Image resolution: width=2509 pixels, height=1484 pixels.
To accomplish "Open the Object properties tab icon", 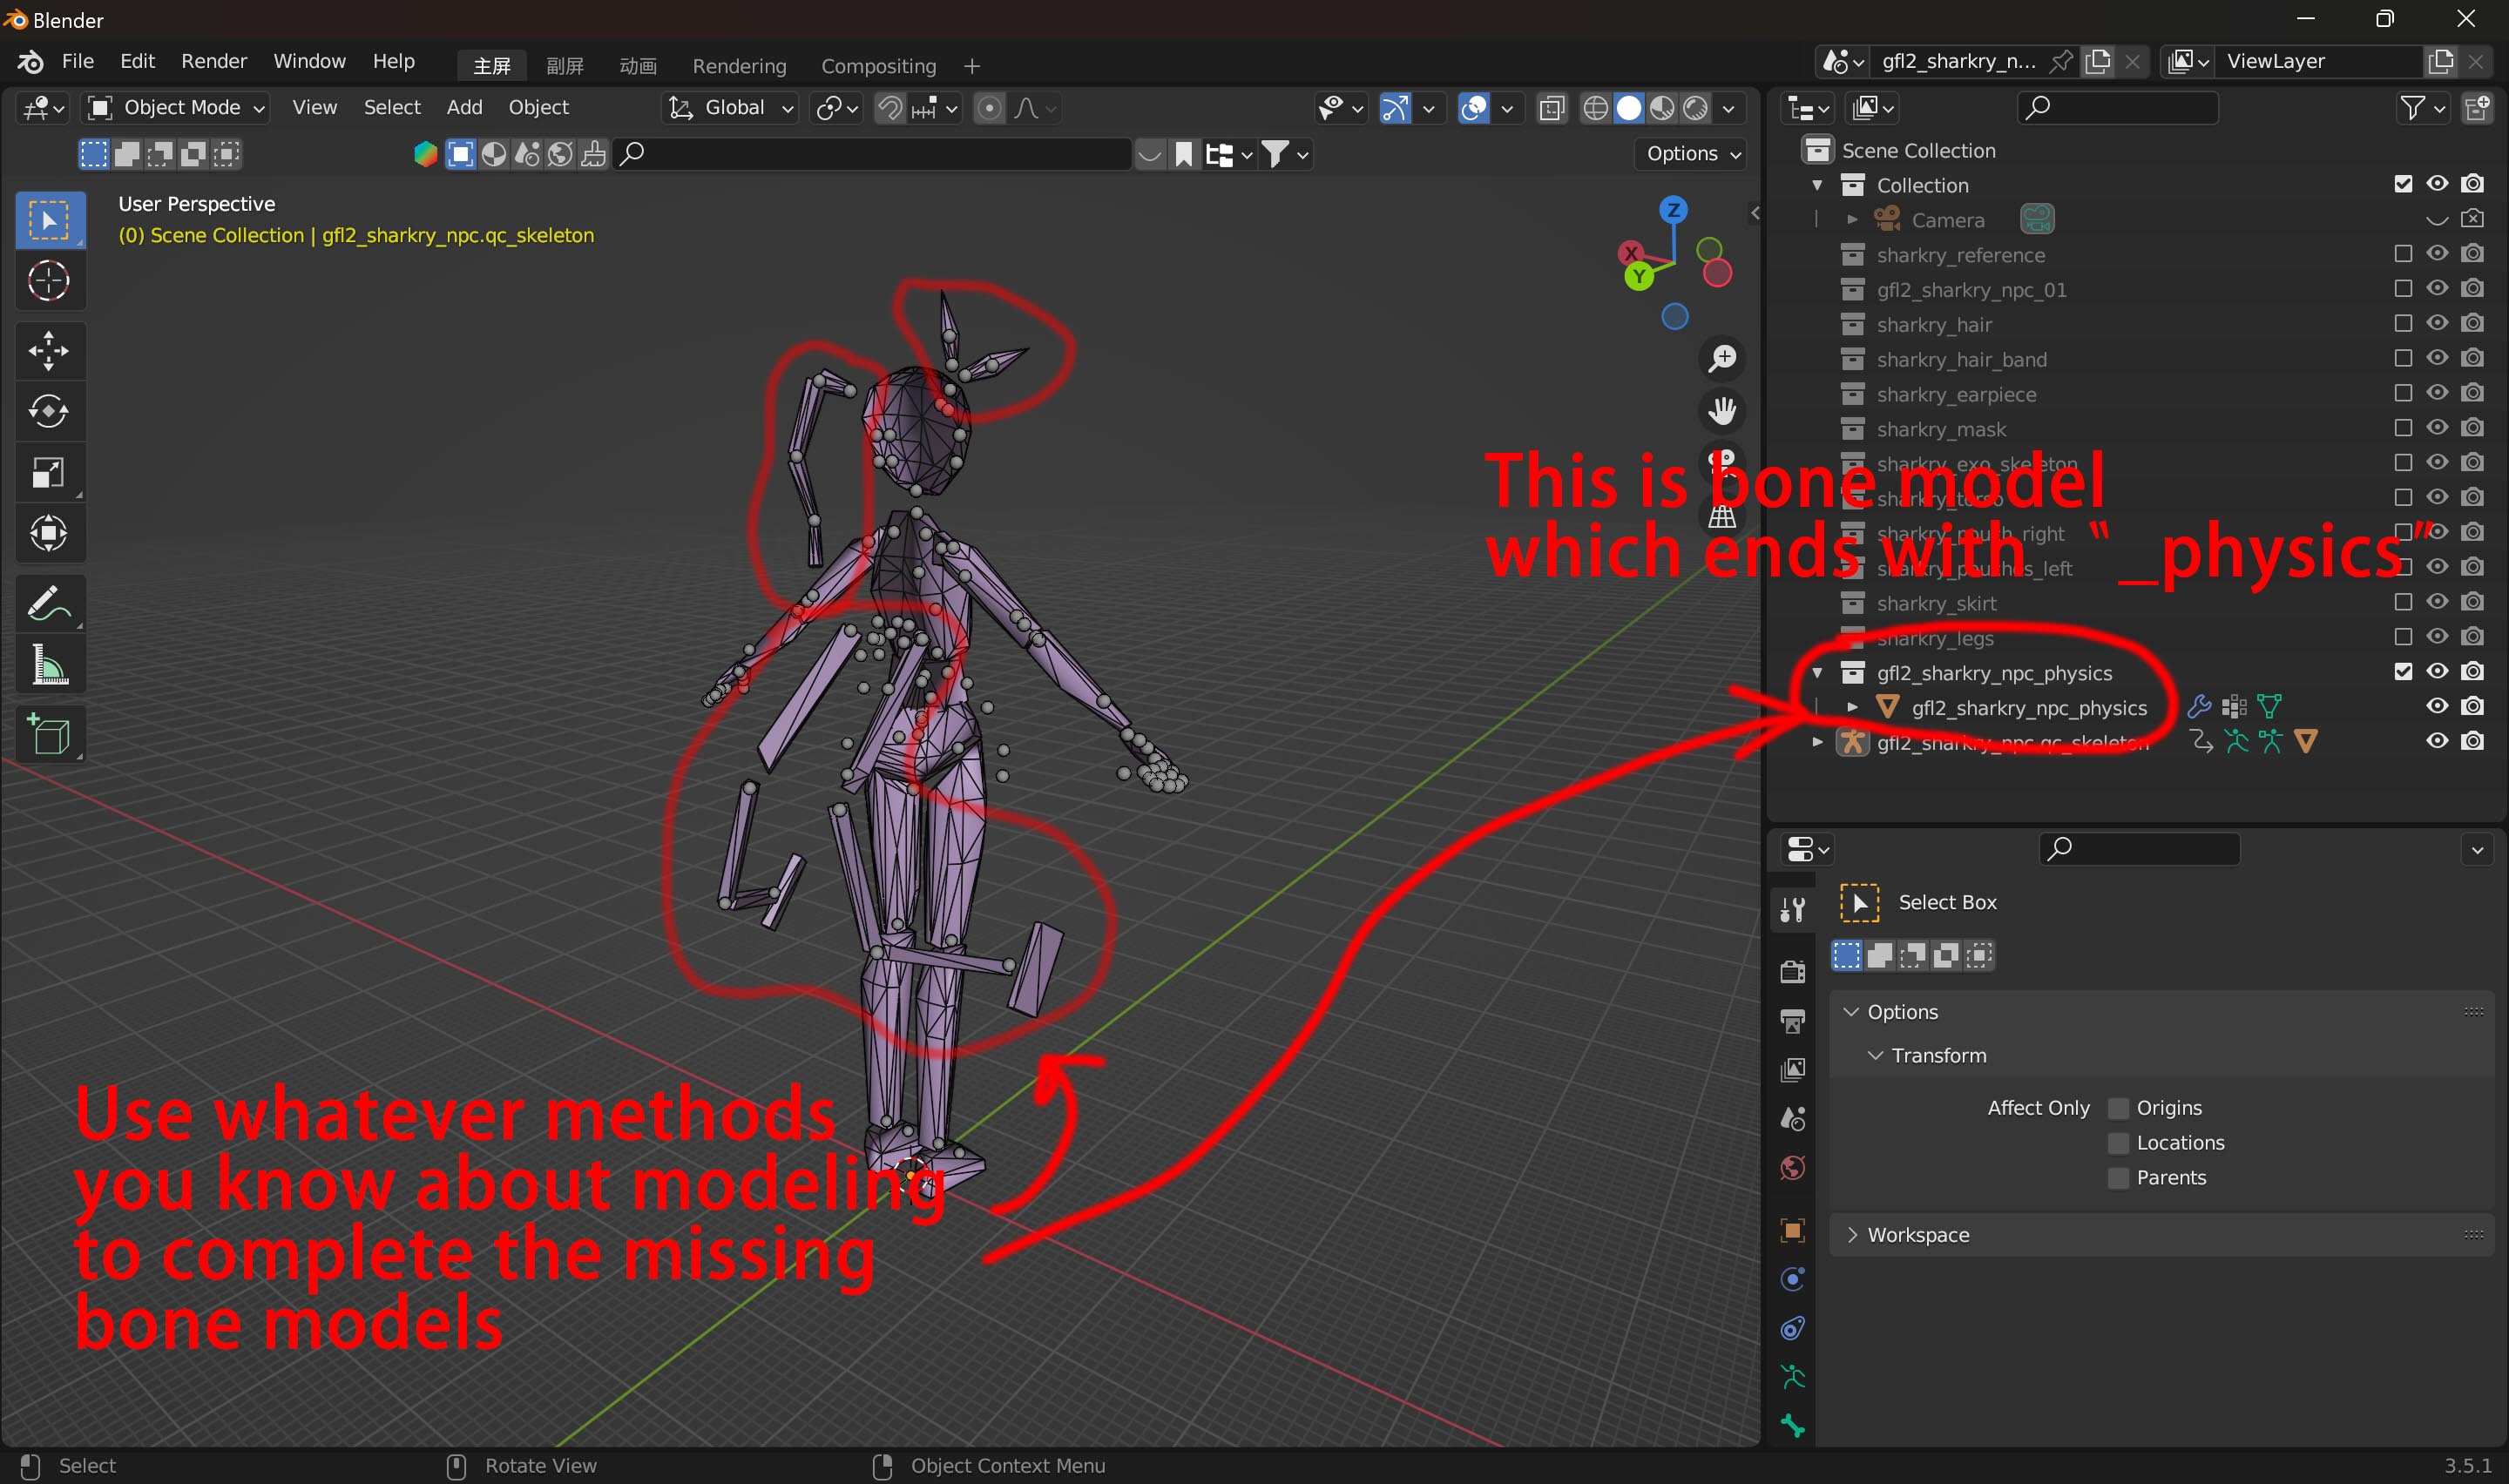I will 1792,1230.
